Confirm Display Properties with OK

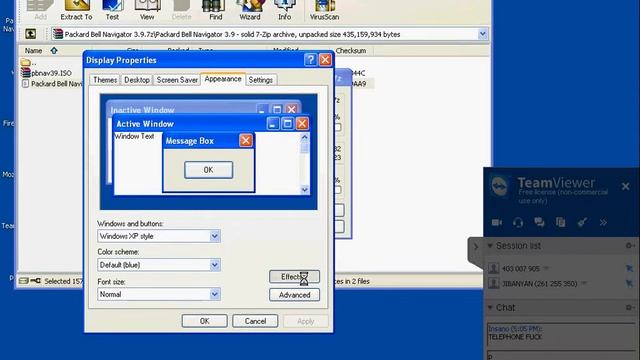tap(204, 321)
